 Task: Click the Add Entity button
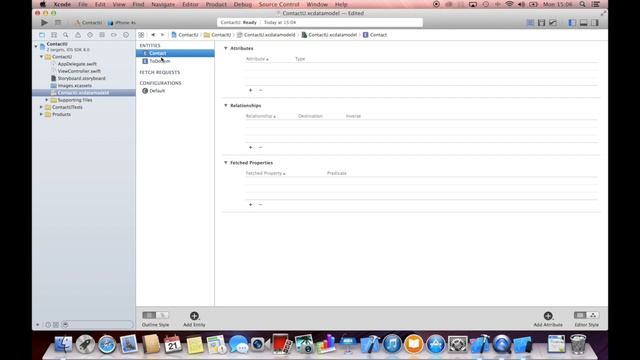(x=194, y=319)
